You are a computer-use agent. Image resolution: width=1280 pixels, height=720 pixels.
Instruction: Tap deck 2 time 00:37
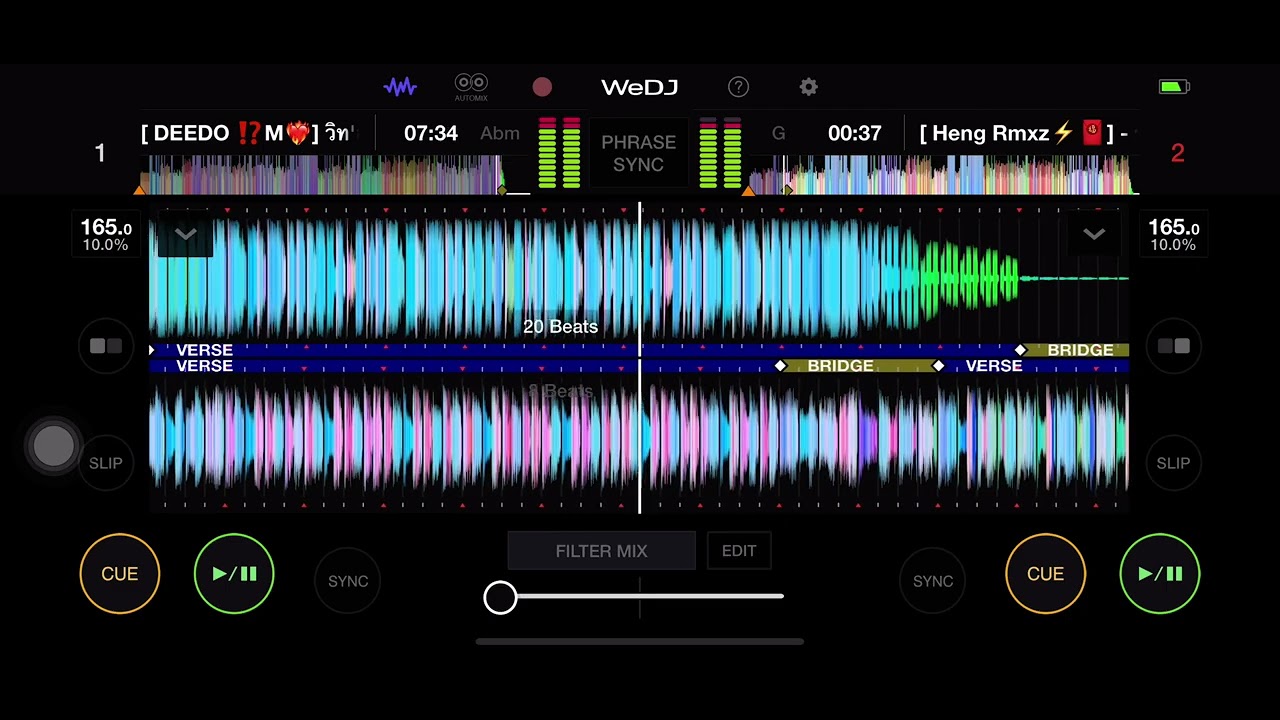point(854,133)
